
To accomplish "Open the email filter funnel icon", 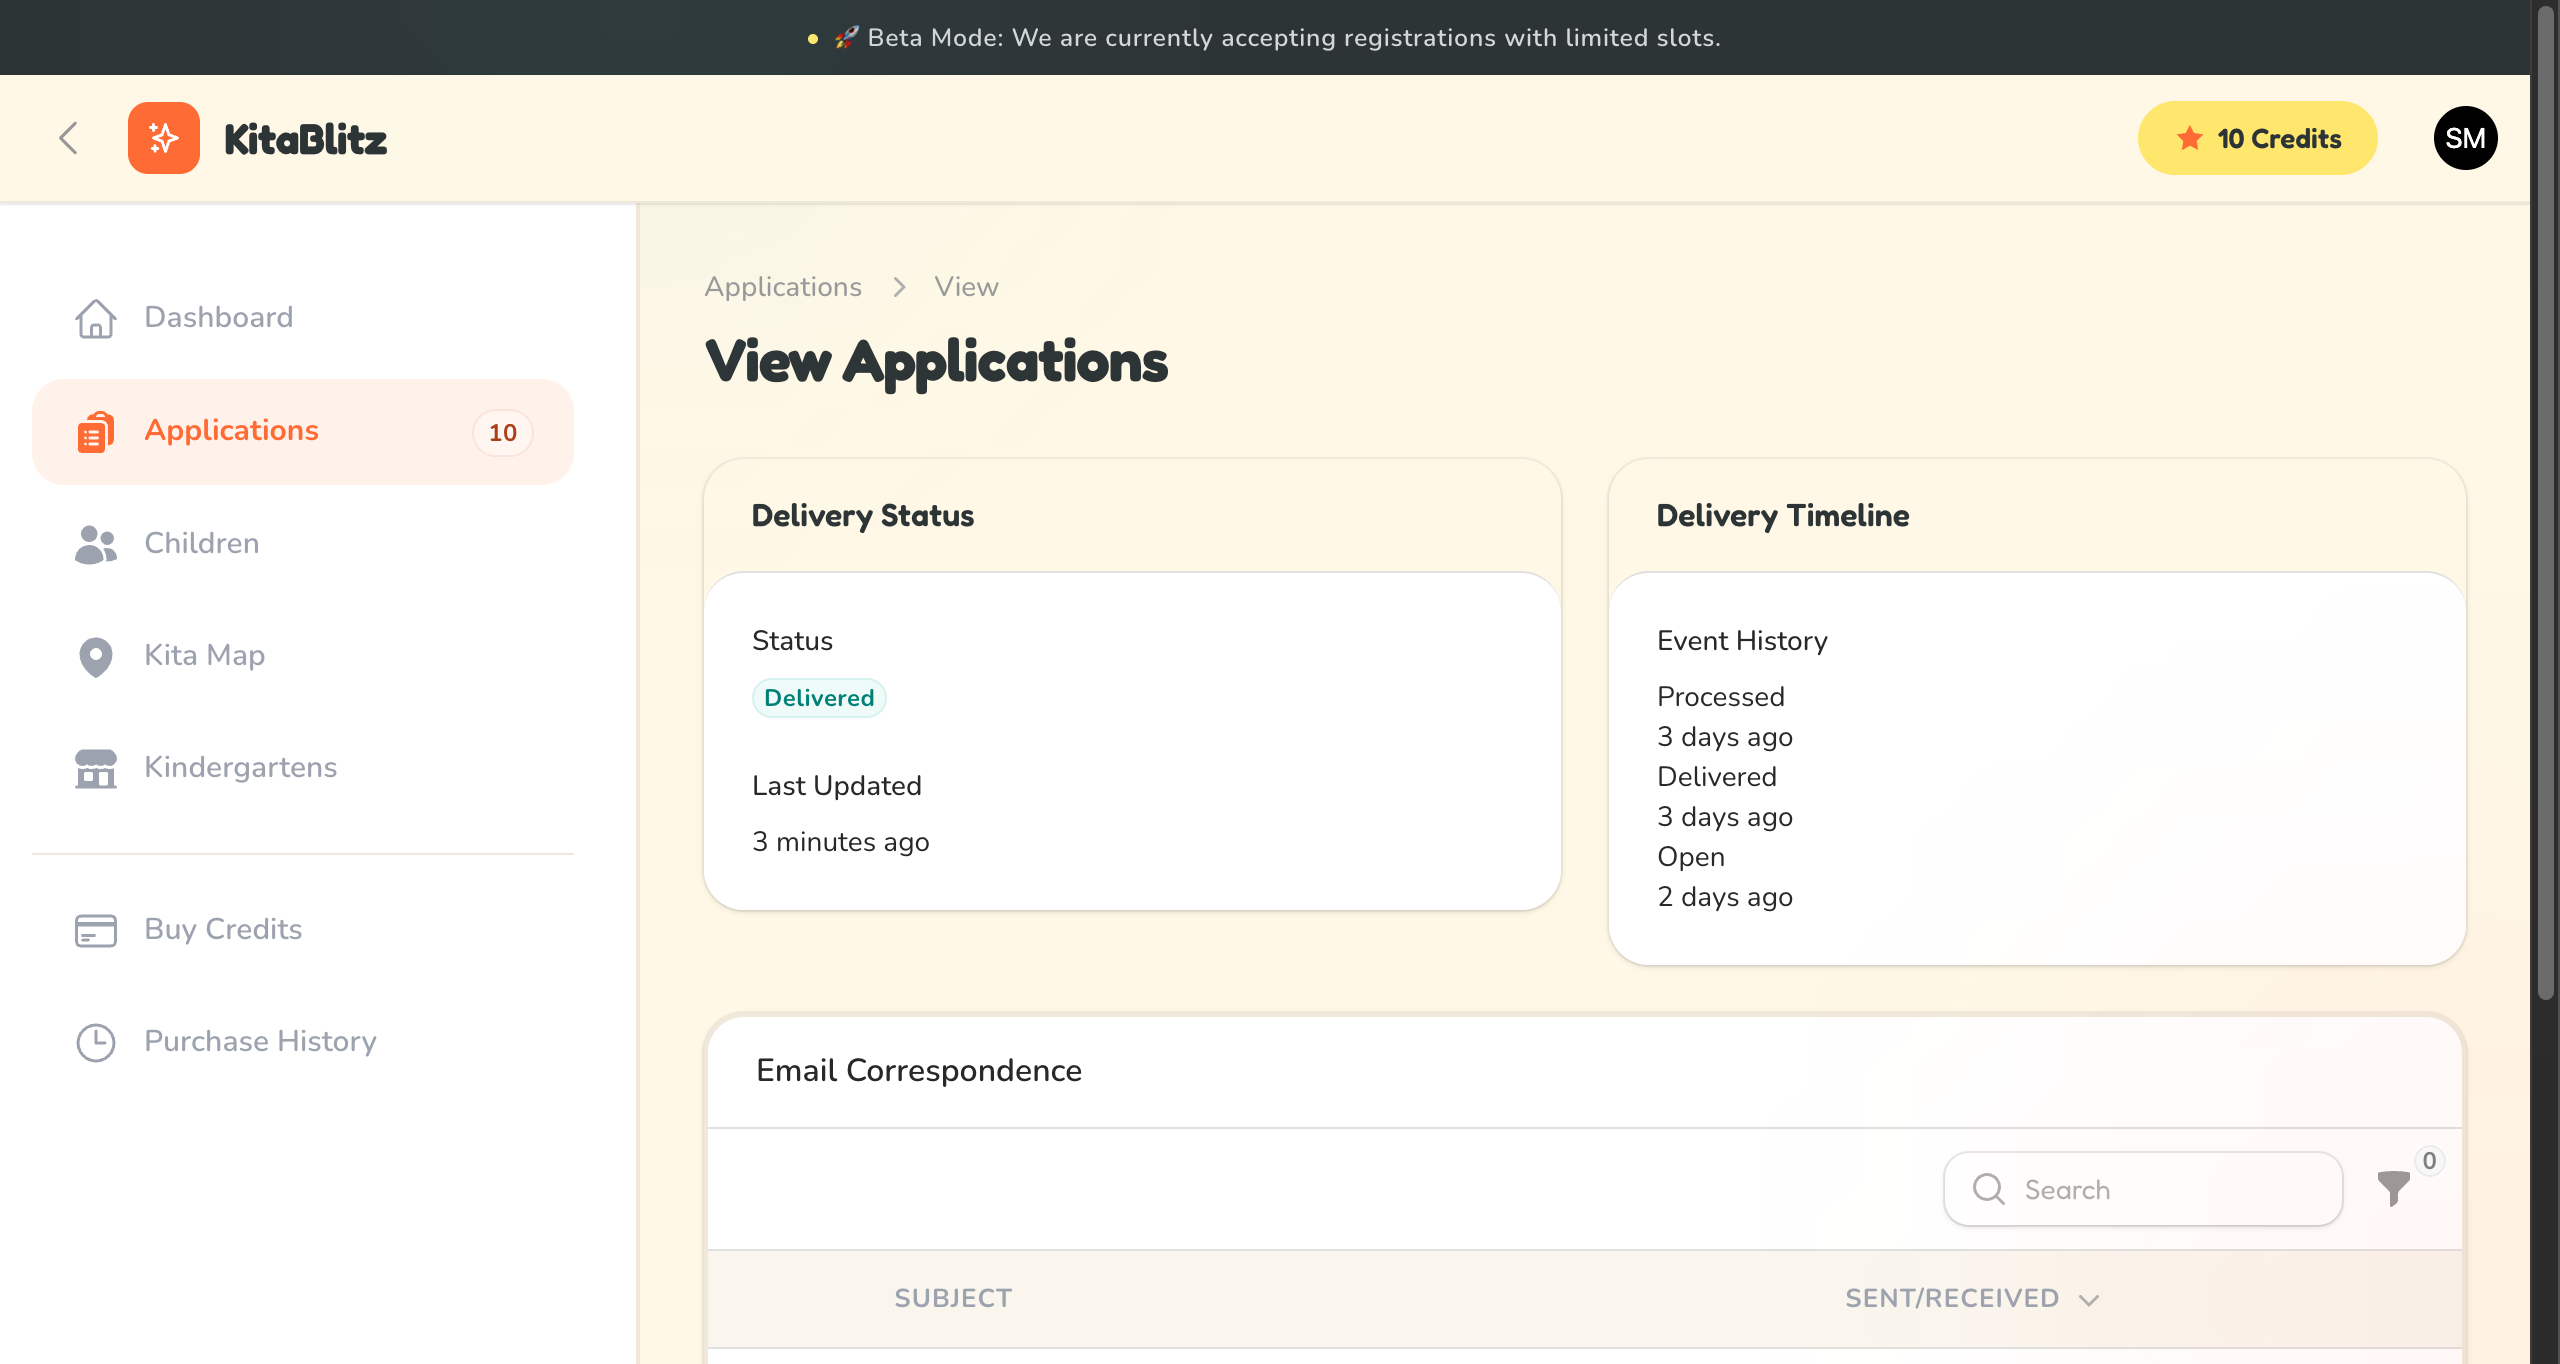I will tap(2393, 1188).
